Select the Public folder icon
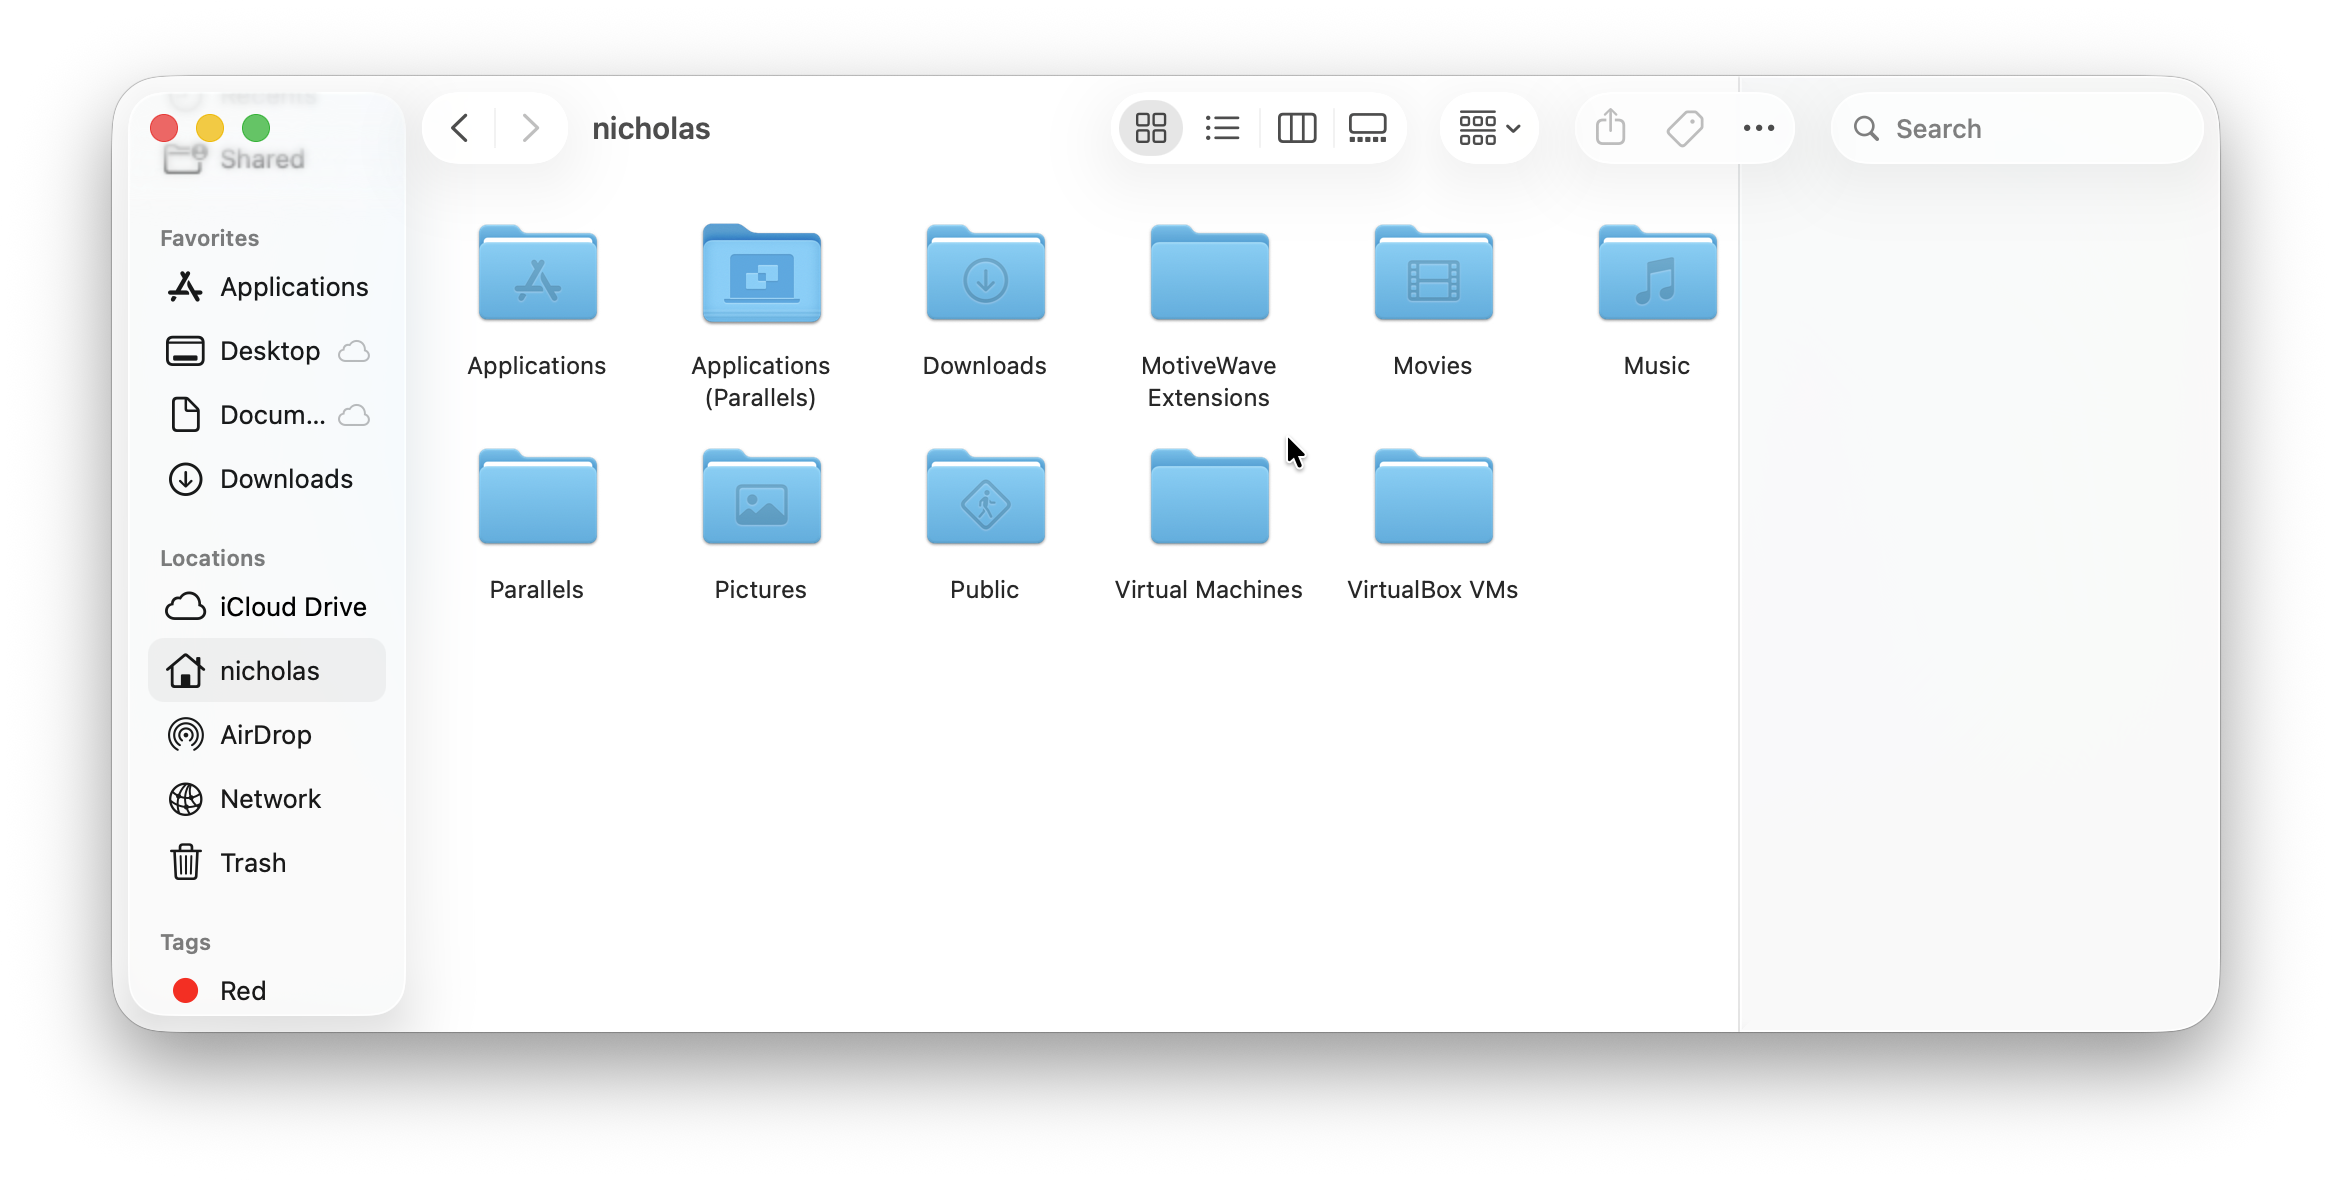This screenshot has height=1180, width=2332. click(x=986, y=497)
